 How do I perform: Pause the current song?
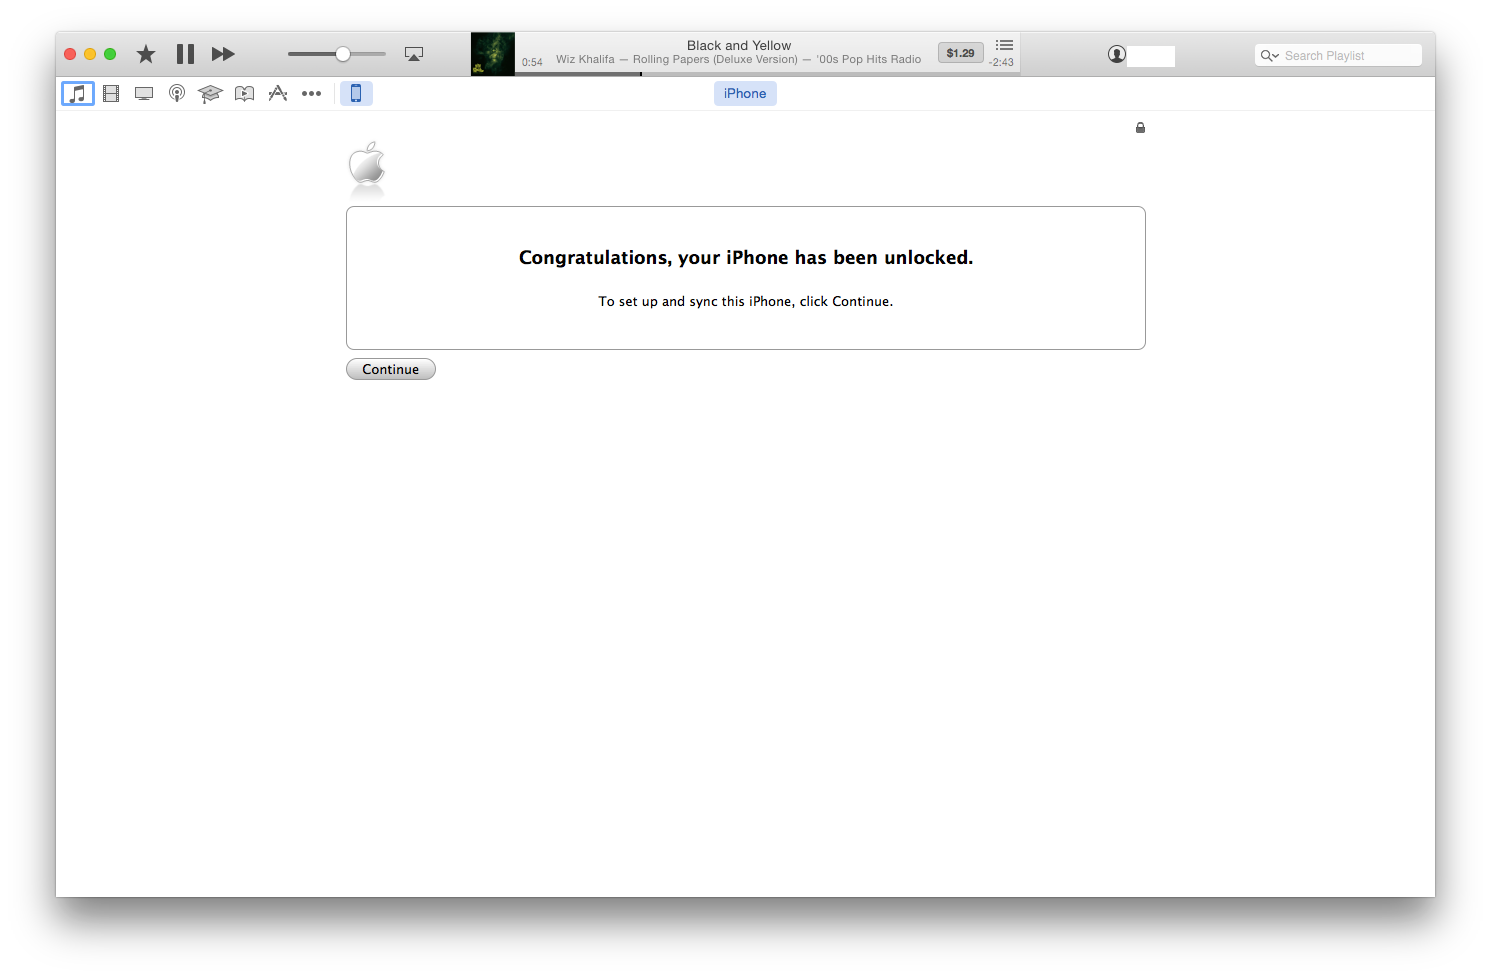click(185, 54)
